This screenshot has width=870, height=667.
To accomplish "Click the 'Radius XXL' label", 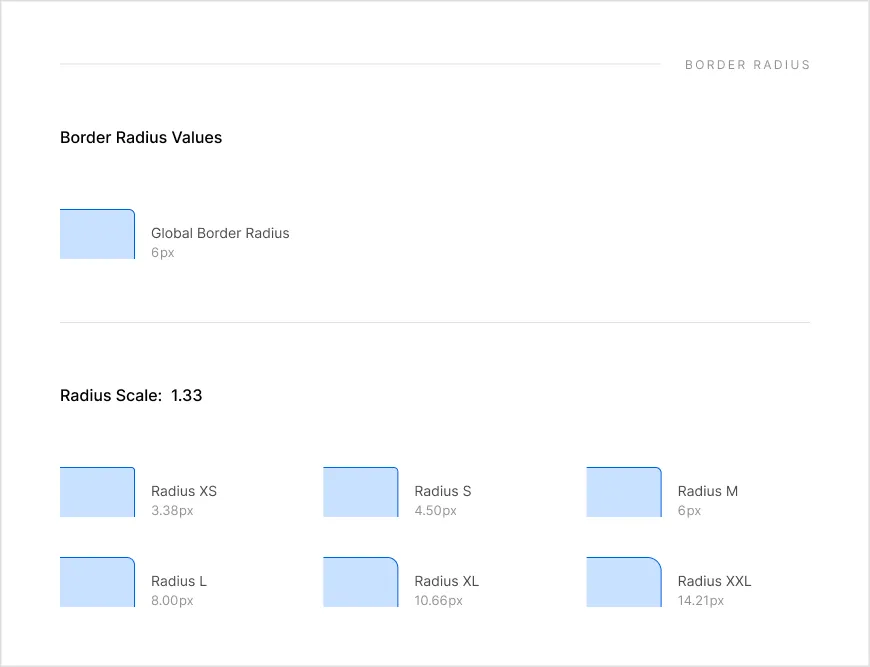I will (x=714, y=581).
